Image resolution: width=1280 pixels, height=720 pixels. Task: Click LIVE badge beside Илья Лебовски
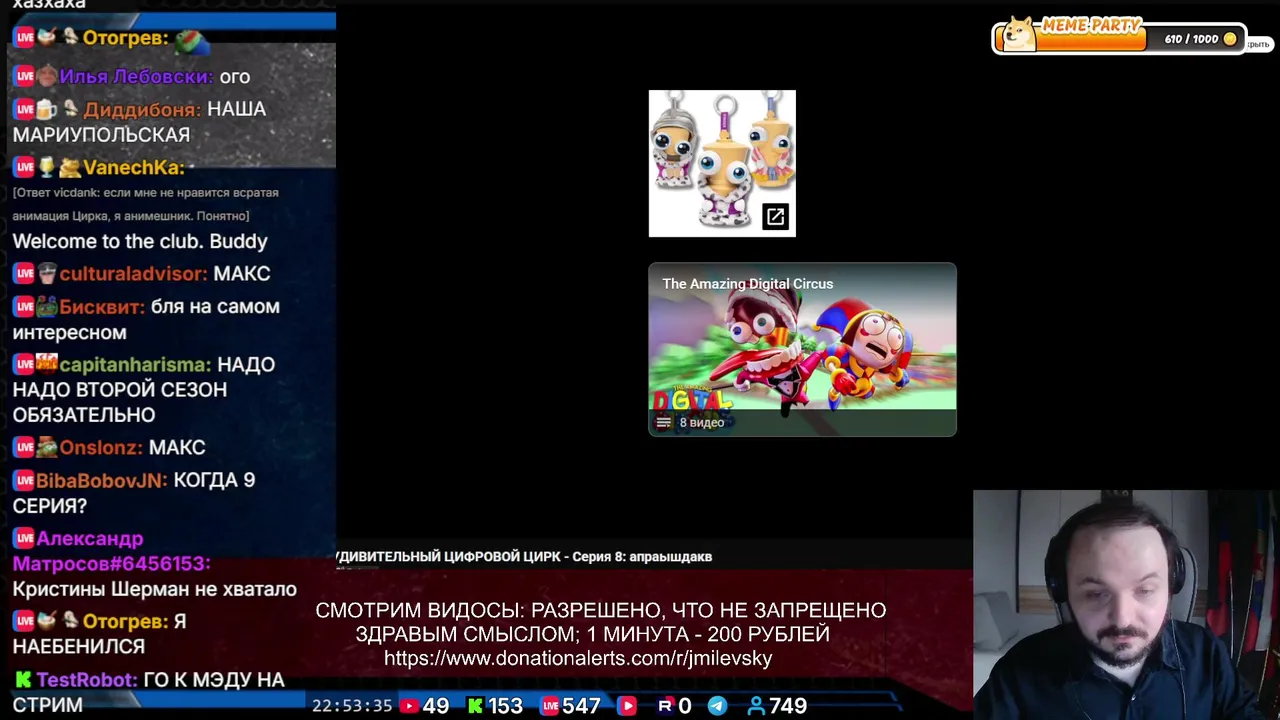24,77
